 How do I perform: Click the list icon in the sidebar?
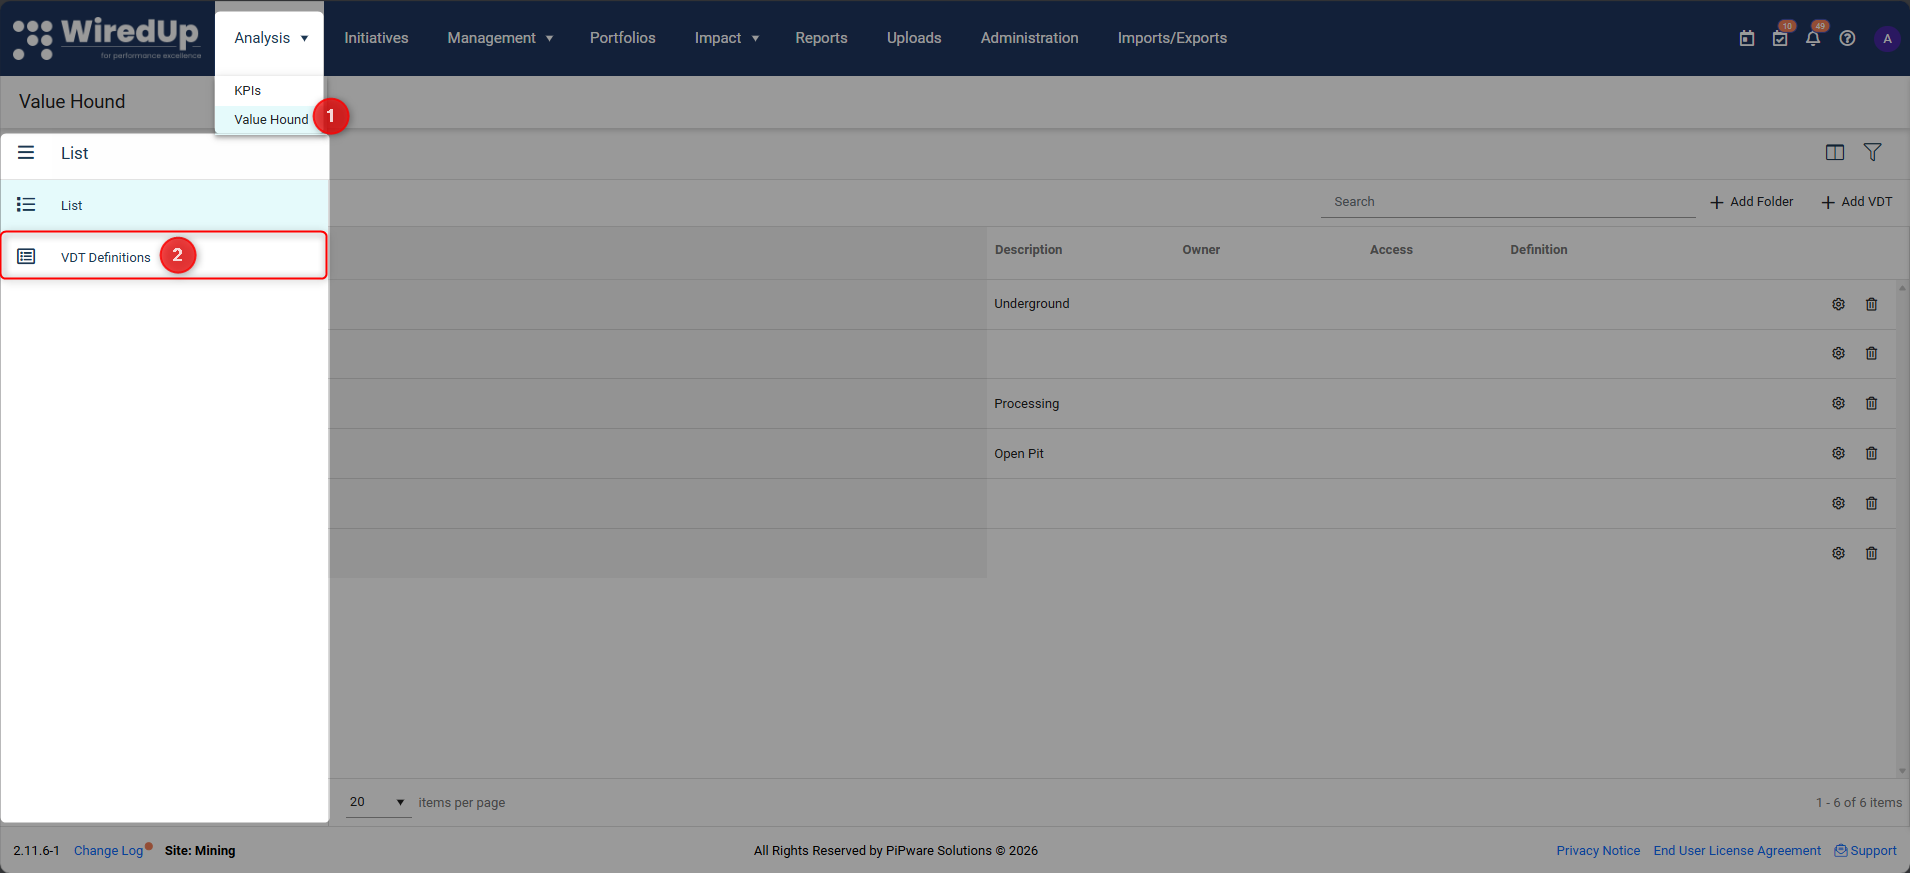(26, 205)
